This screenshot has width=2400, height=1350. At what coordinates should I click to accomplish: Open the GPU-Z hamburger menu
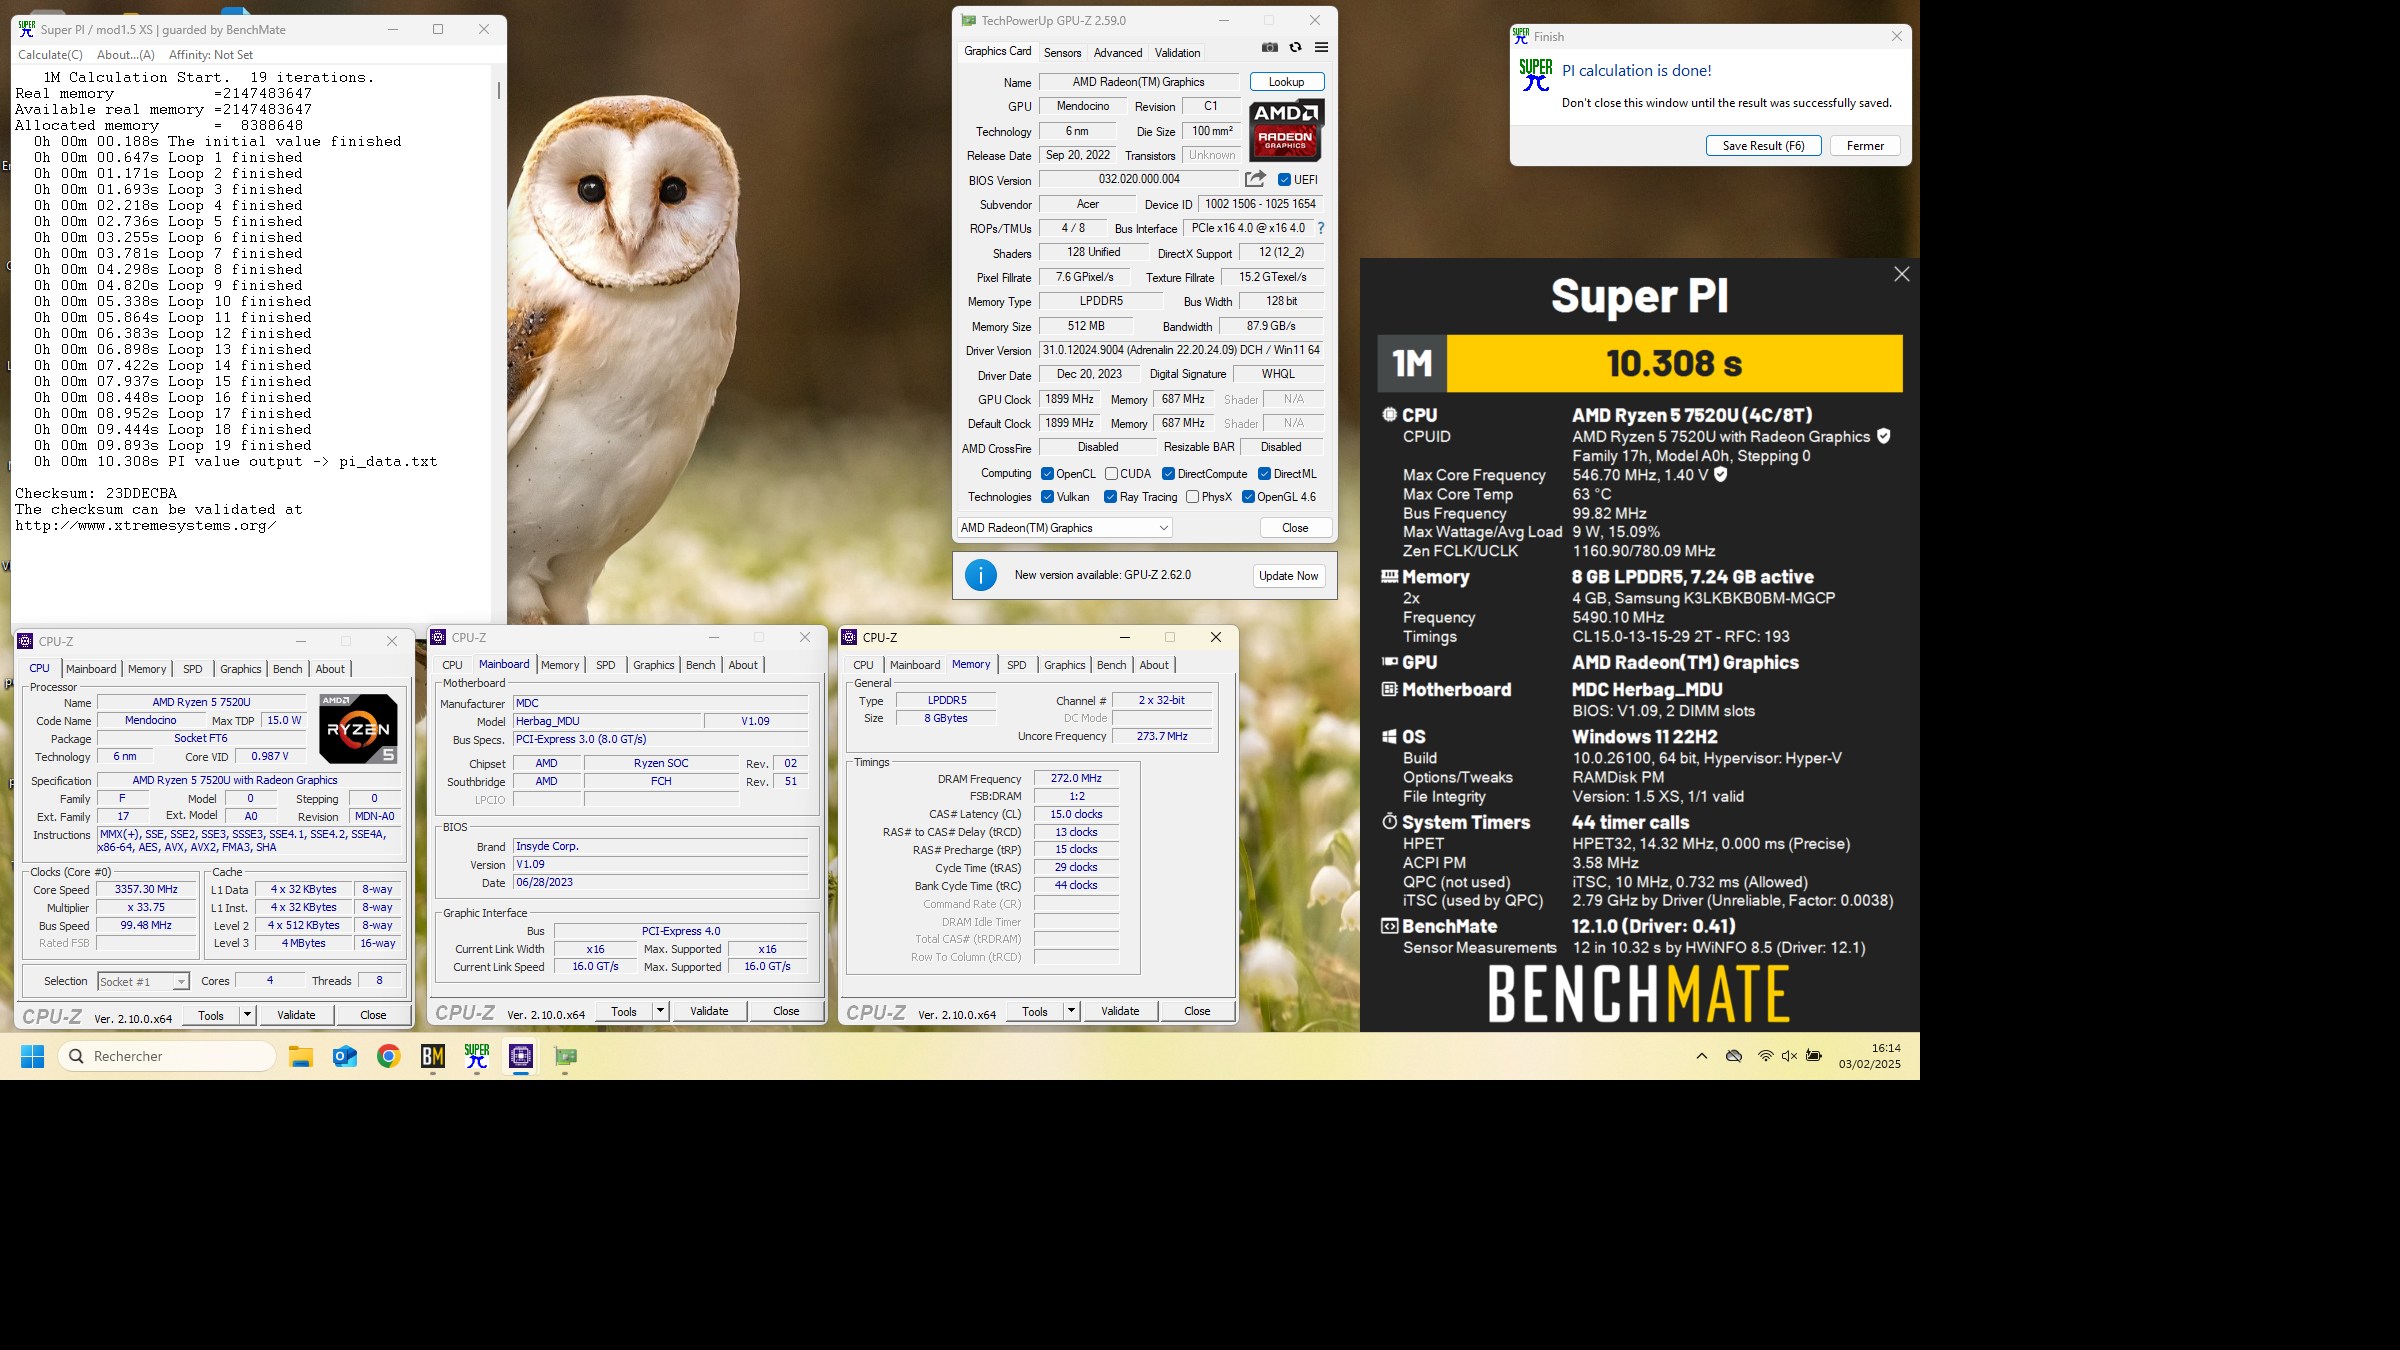point(1321,47)
